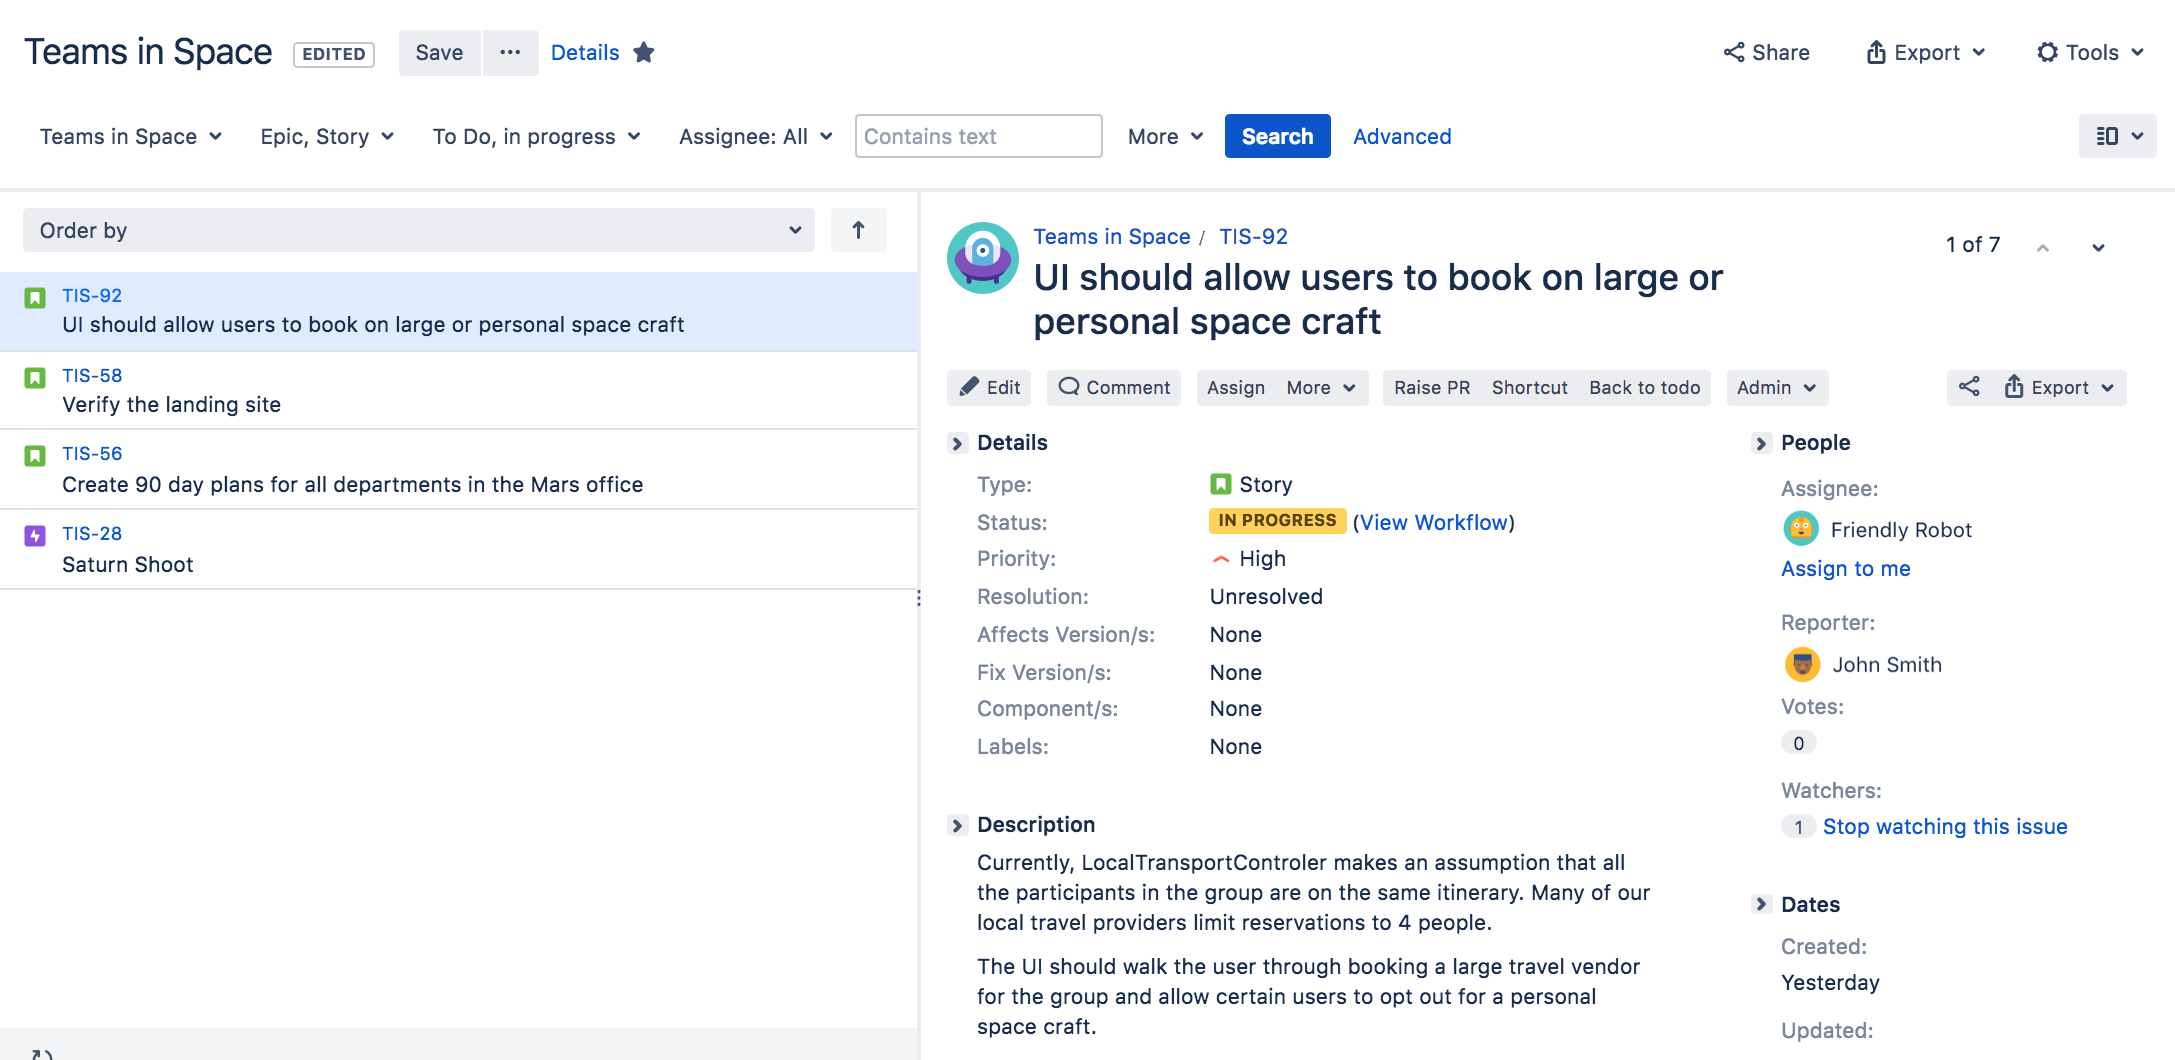Add a Comment to the issue

pos(1114,387)
